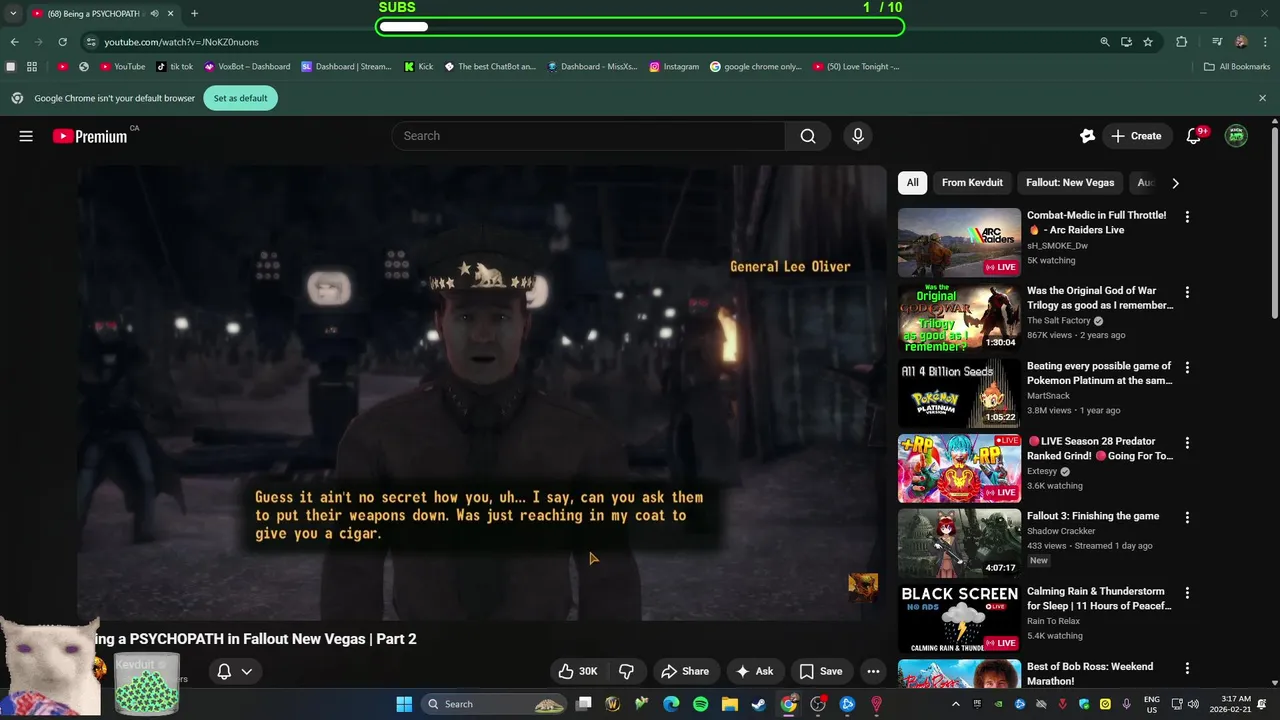Viewport: 1280px width, 720px height.
Task: Share the video
Action: pyautogui.click(x=684, y=671)
